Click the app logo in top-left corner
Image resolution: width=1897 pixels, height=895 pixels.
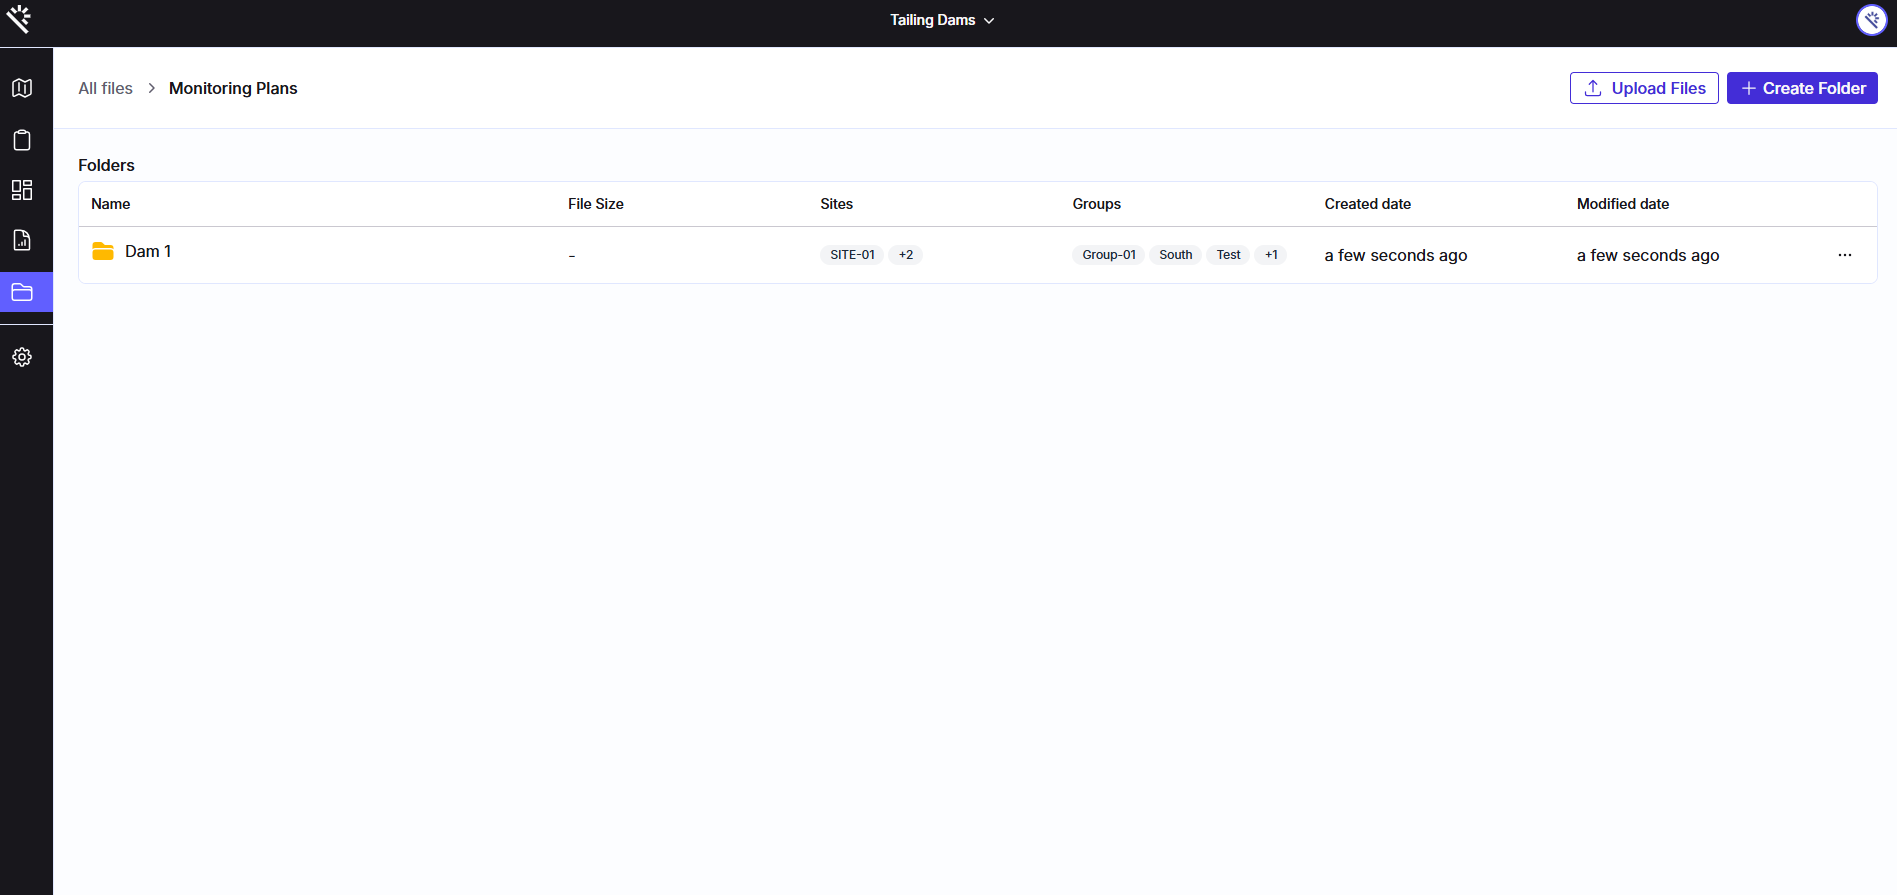(x=19, y=19)
